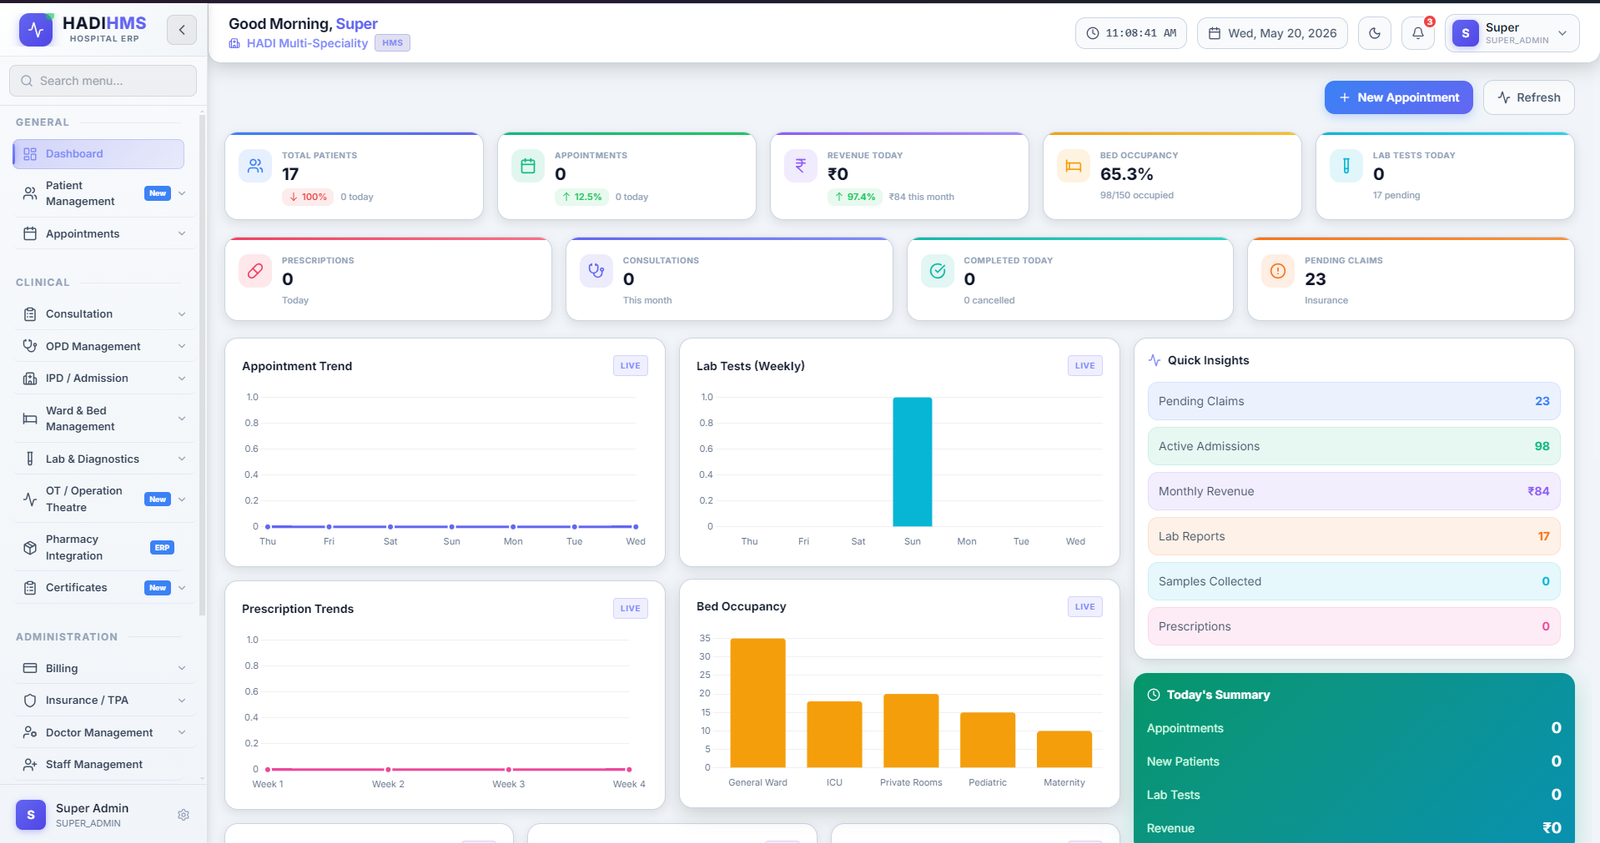Click the Revenue Today rupee icon
Screen dimensions: 1600x843
pos(800,166)
